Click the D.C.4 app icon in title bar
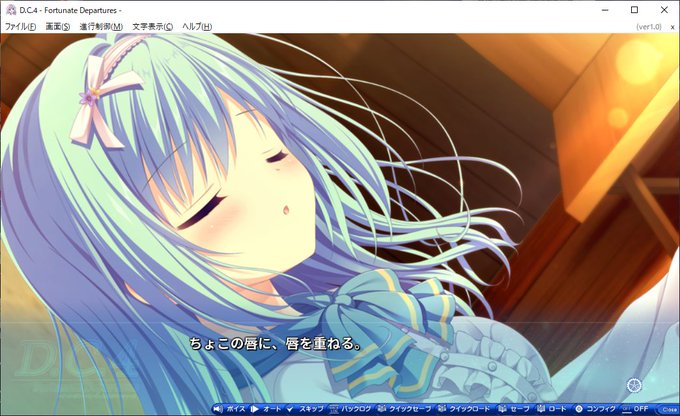The height and width of the screenshot is (416, 680). pyautogui.click(x=11, y=10)
